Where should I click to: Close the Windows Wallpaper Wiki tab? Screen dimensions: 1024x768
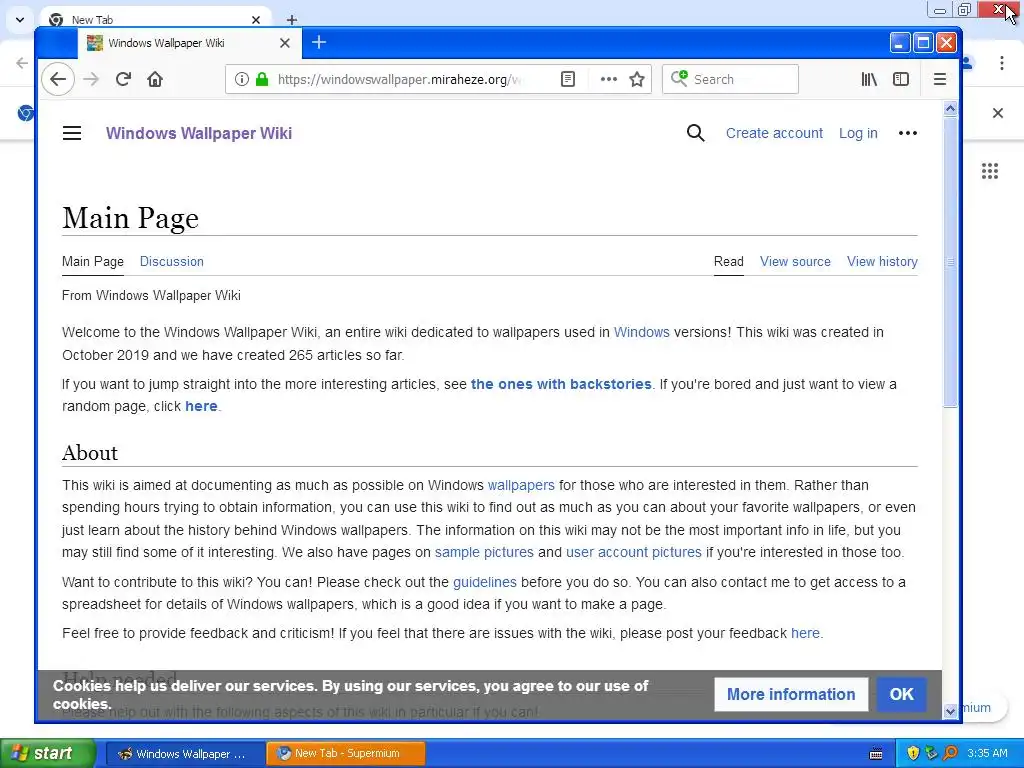click(285, 43)
